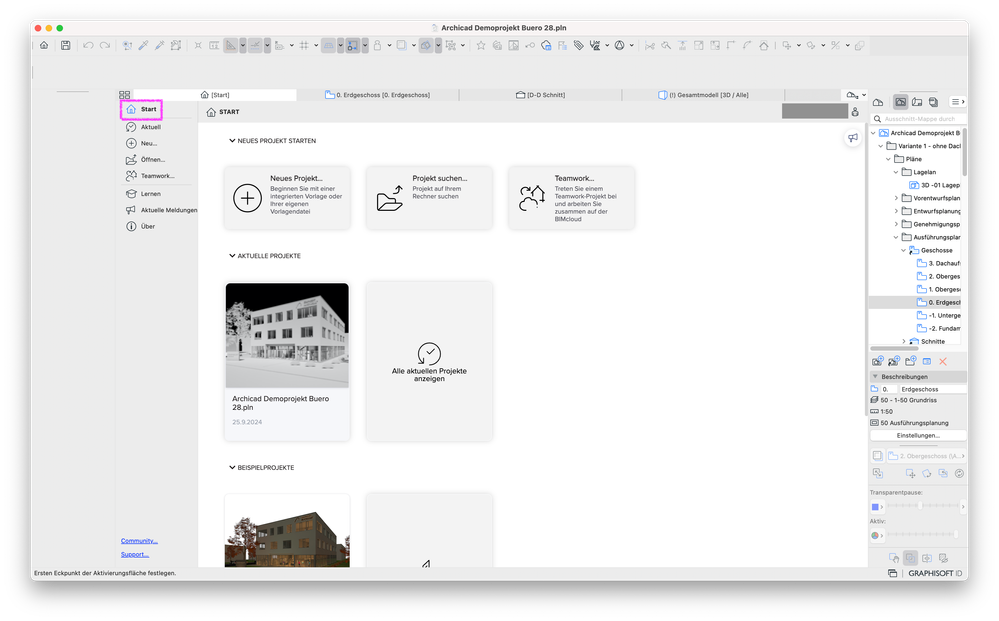
Task: Click the Projekt suchen... card
Action: 429,198
